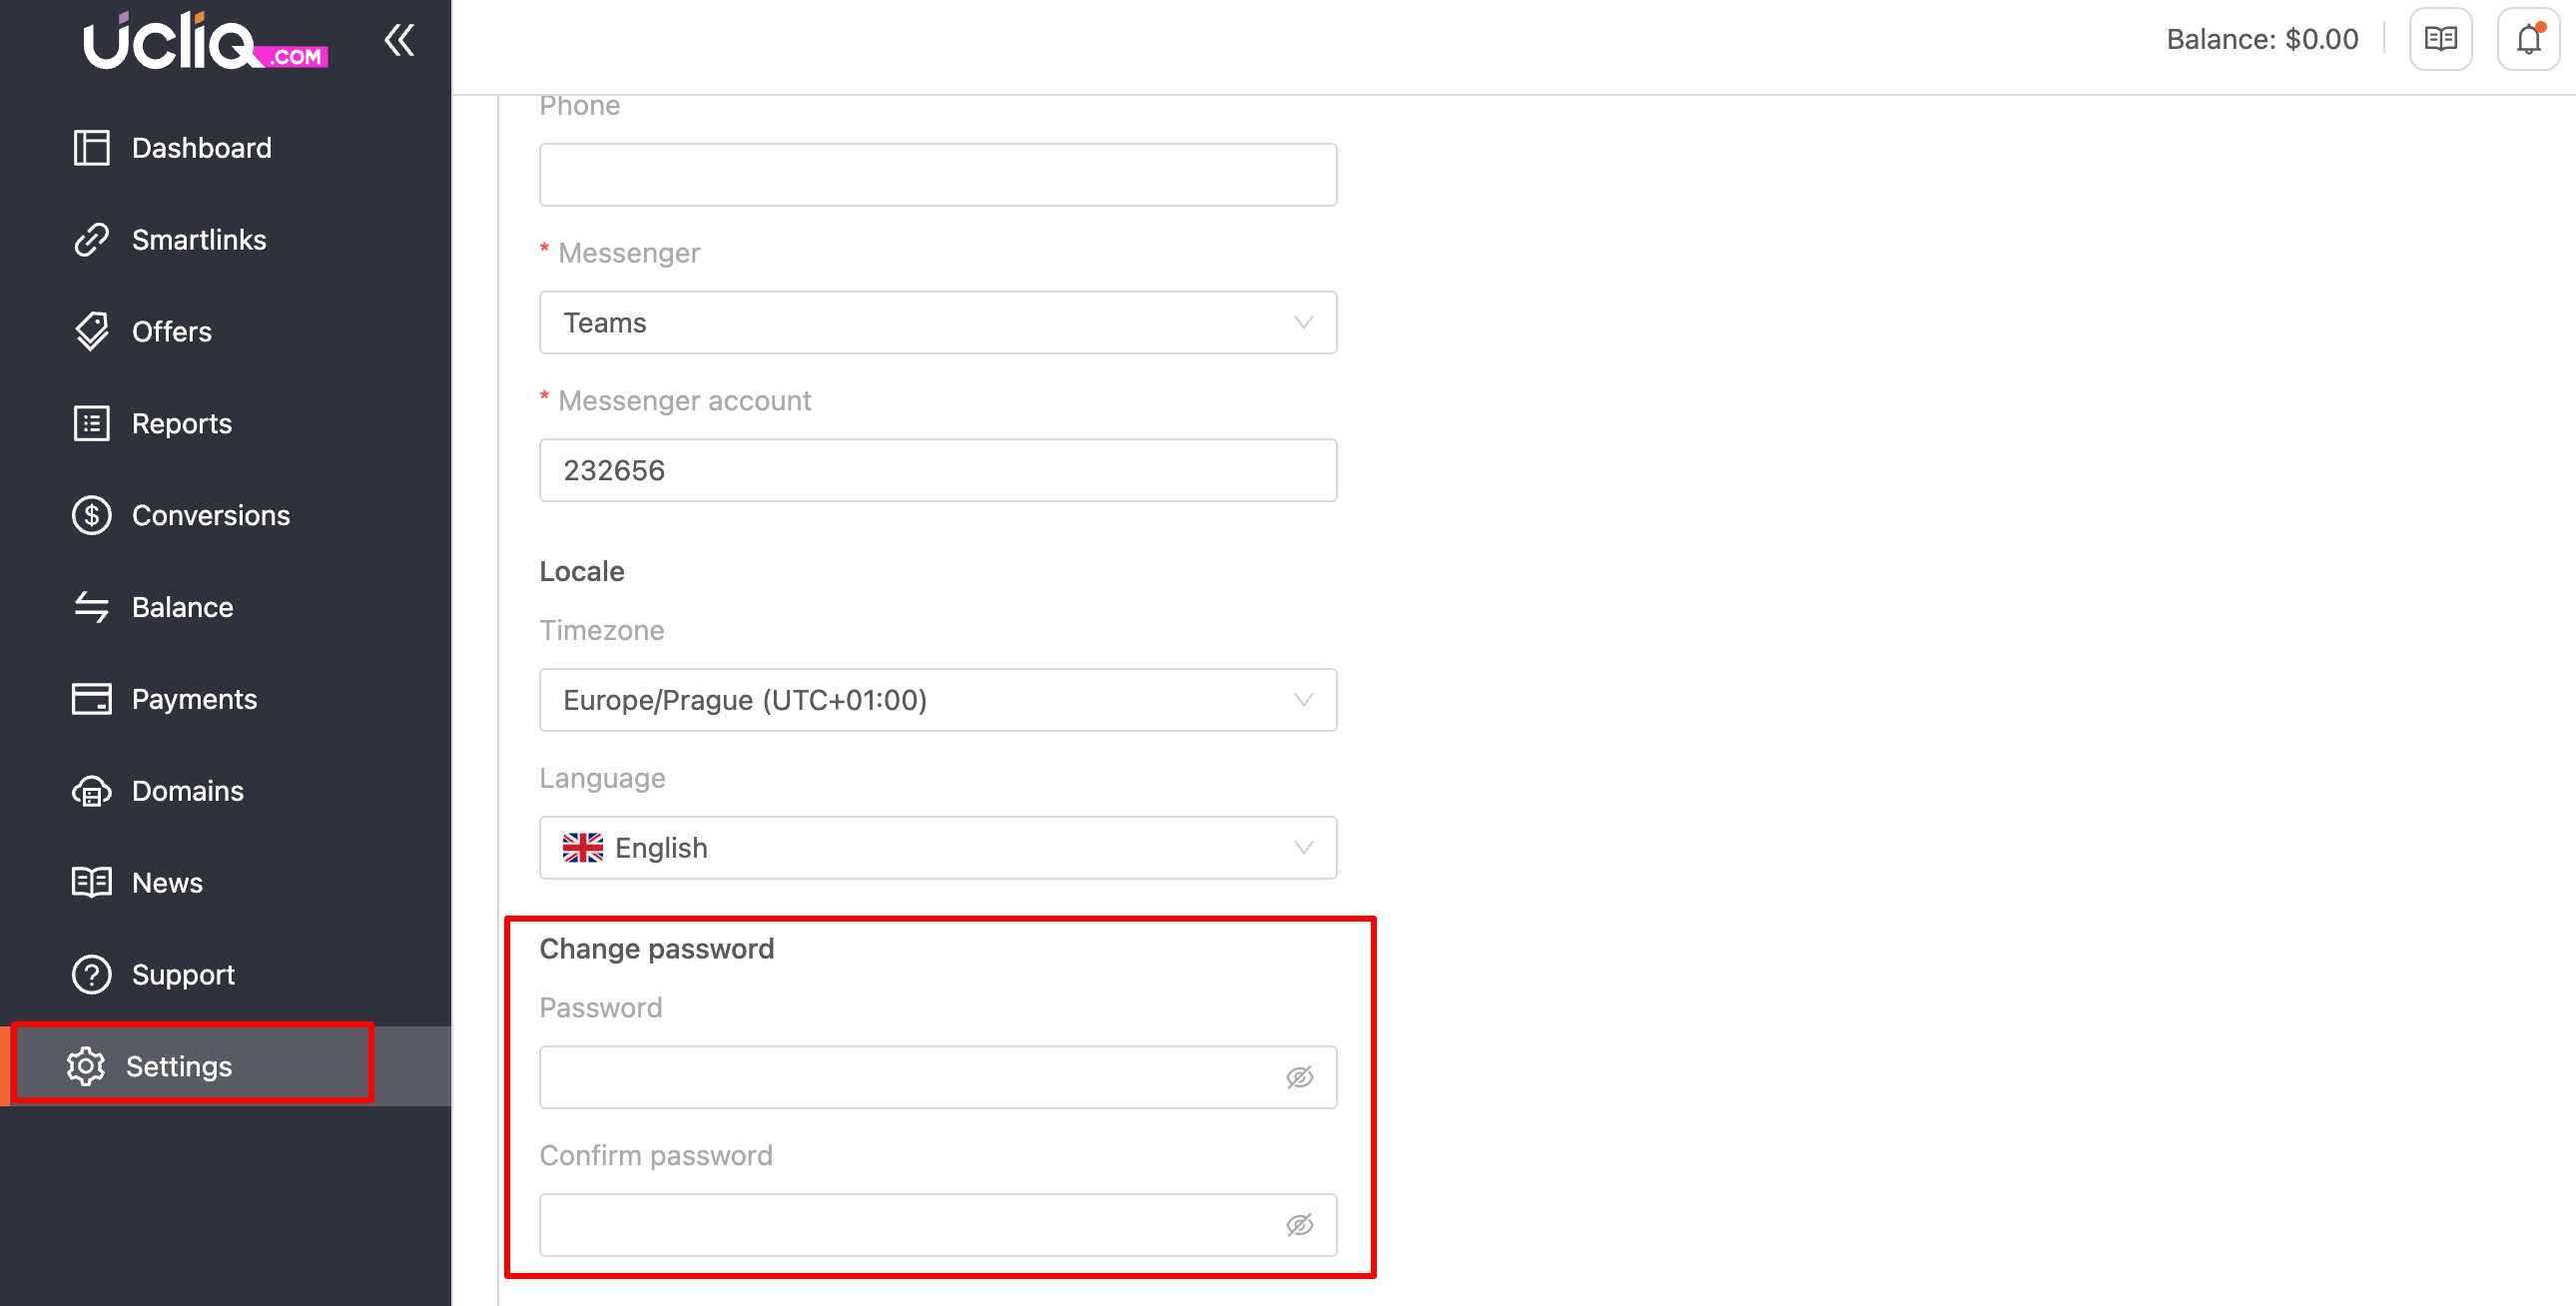2576x1306 pixels.
Task: Click the Domains cloud icon
Action: (x=91, y=792)
